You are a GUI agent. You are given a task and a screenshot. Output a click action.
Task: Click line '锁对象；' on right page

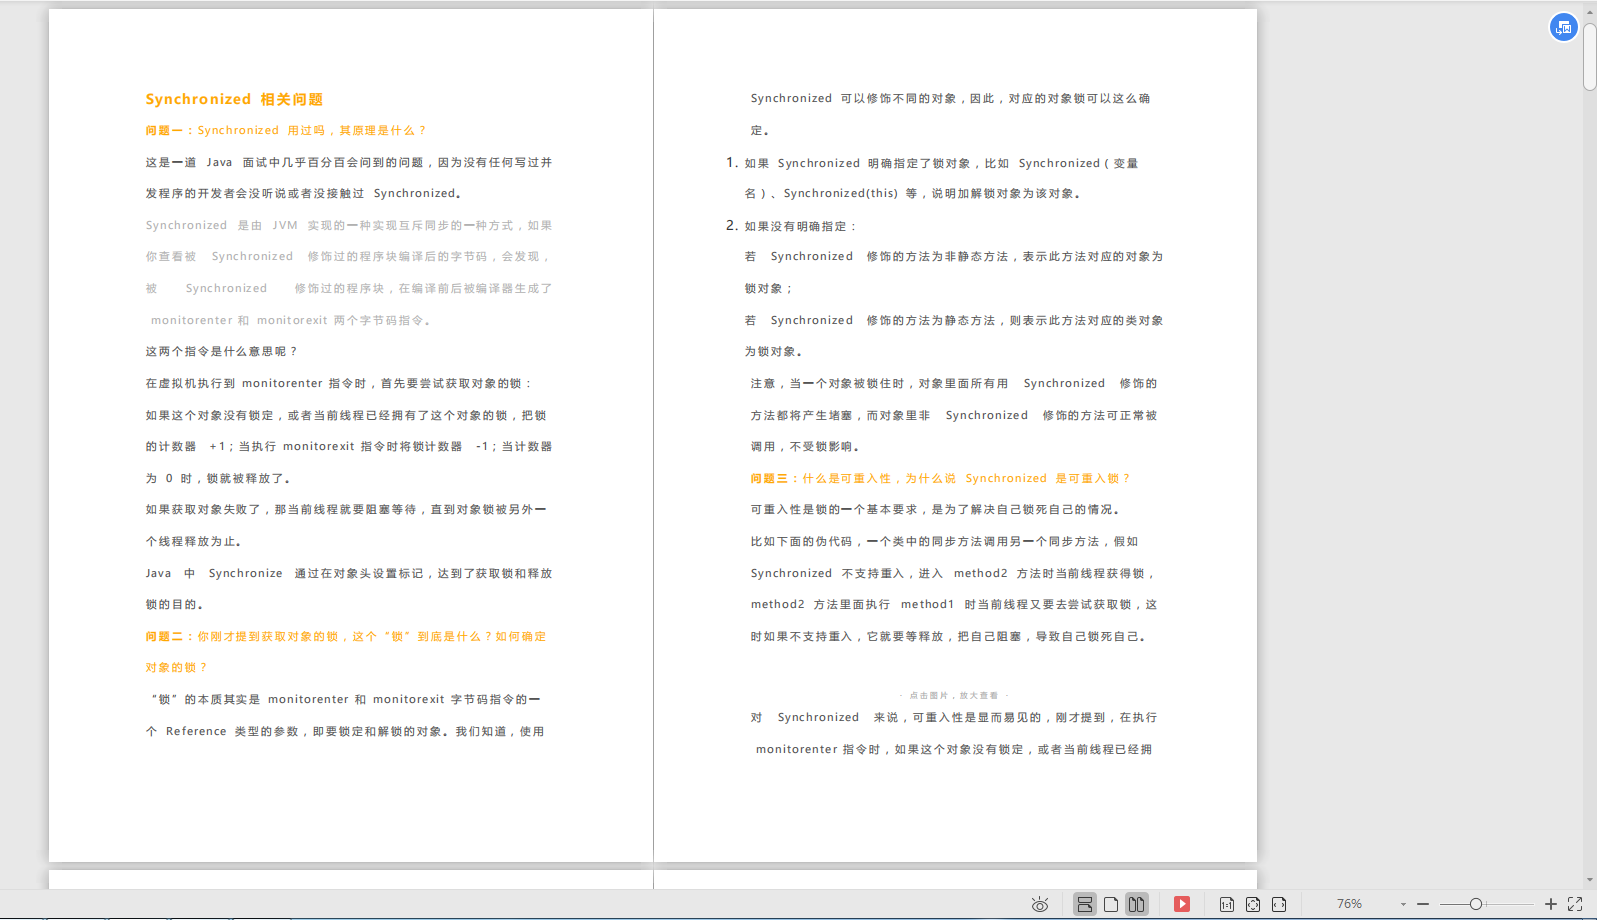point(769,288)
